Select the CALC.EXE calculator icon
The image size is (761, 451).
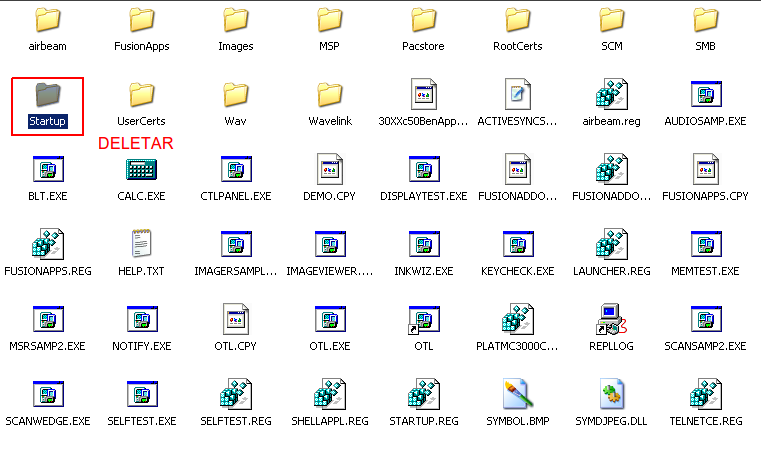[142, 169]
